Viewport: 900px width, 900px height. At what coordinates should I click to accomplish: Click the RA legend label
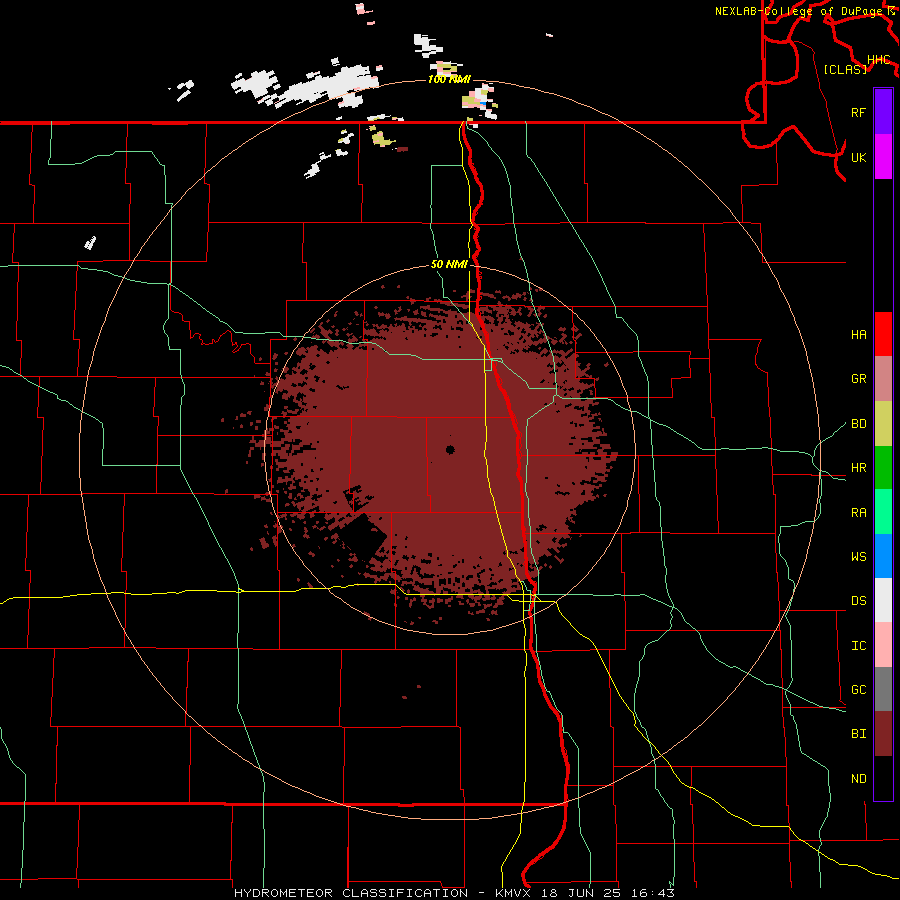pos(859,513)
